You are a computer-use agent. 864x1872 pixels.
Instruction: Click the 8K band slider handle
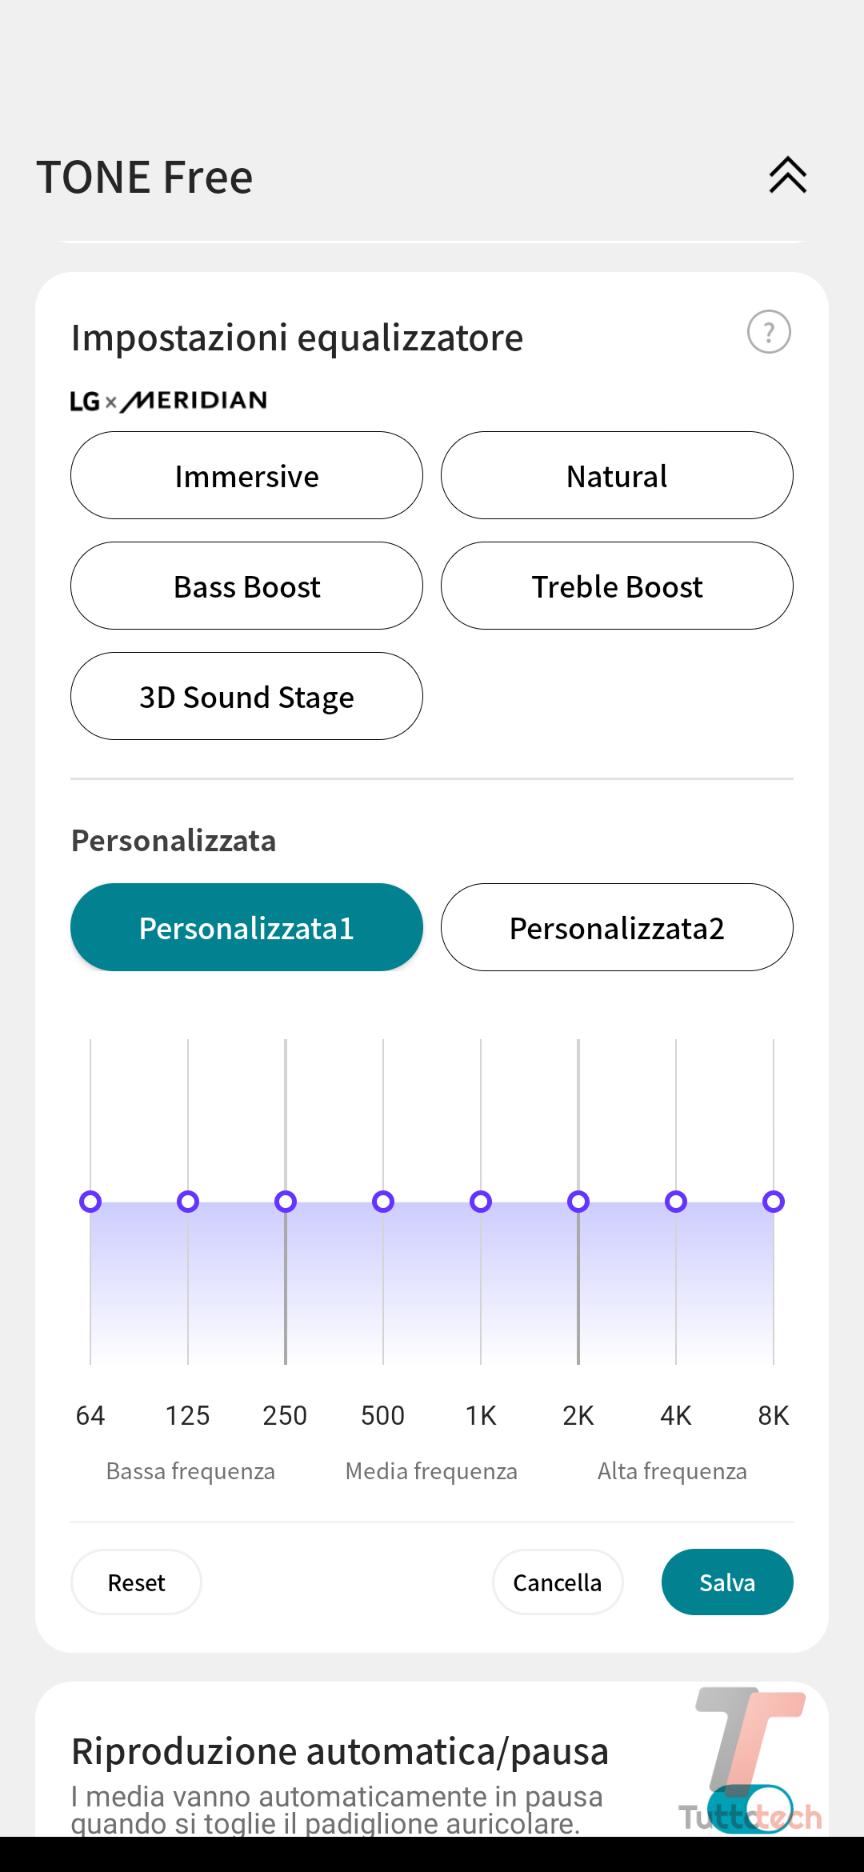click(x=773, y=1201)
